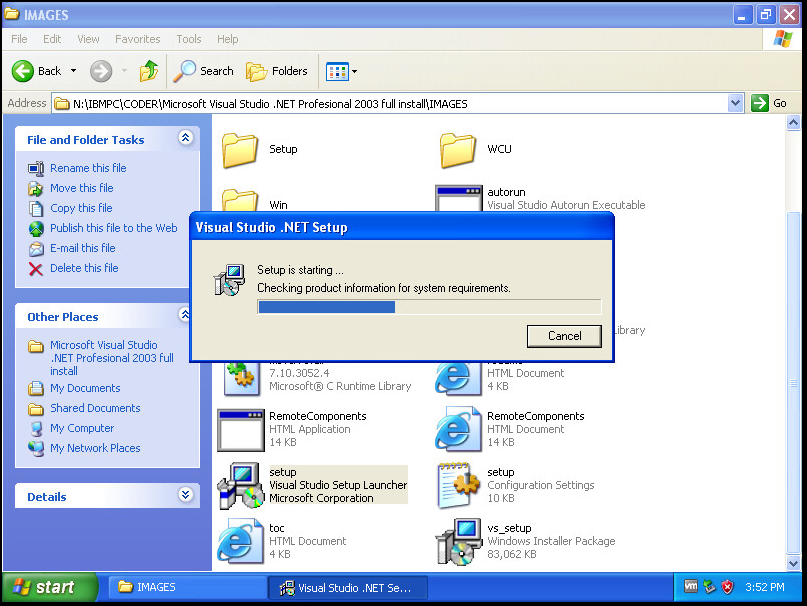Expand the address bar dropdown arrow
The width and height of the screenshot is (807, 606).
click(x=735, y=103)
